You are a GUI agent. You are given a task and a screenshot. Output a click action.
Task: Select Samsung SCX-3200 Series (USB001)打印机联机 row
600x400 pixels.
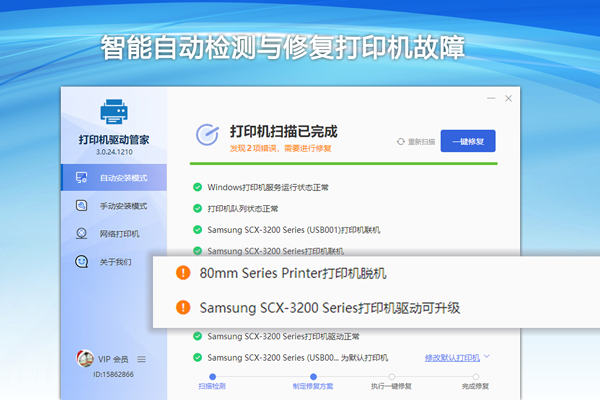pyautogui.click(x=286, y=230)
